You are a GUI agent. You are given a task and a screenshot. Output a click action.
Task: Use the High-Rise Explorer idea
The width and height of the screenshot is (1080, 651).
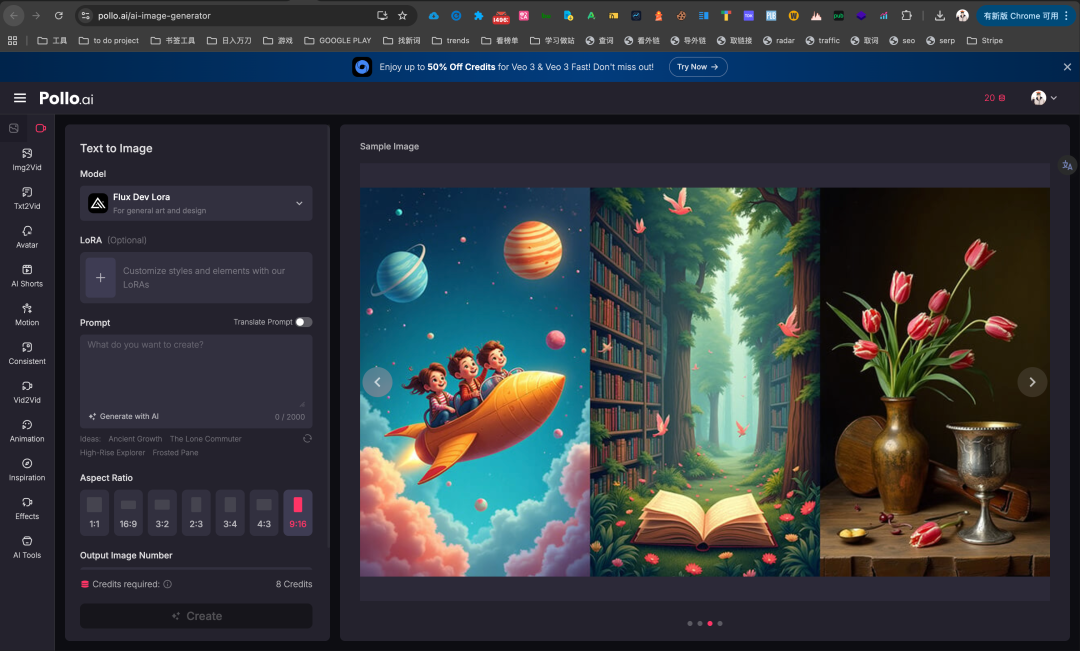[112, 453]
